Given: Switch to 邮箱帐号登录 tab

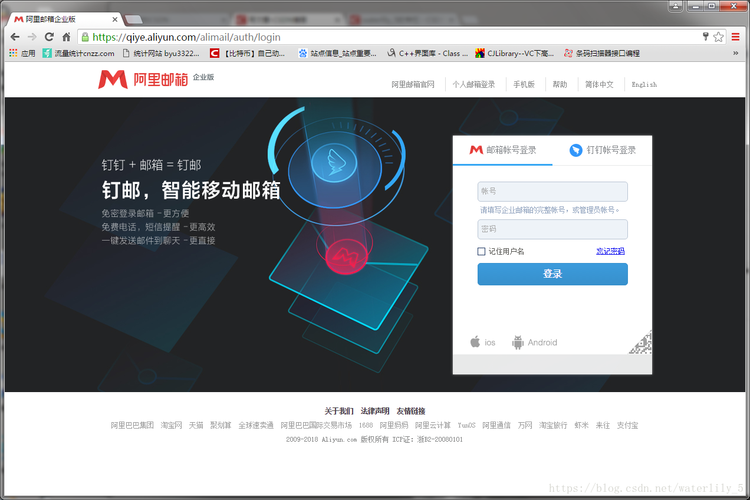Looking at the screenshot, I should 502,150.
